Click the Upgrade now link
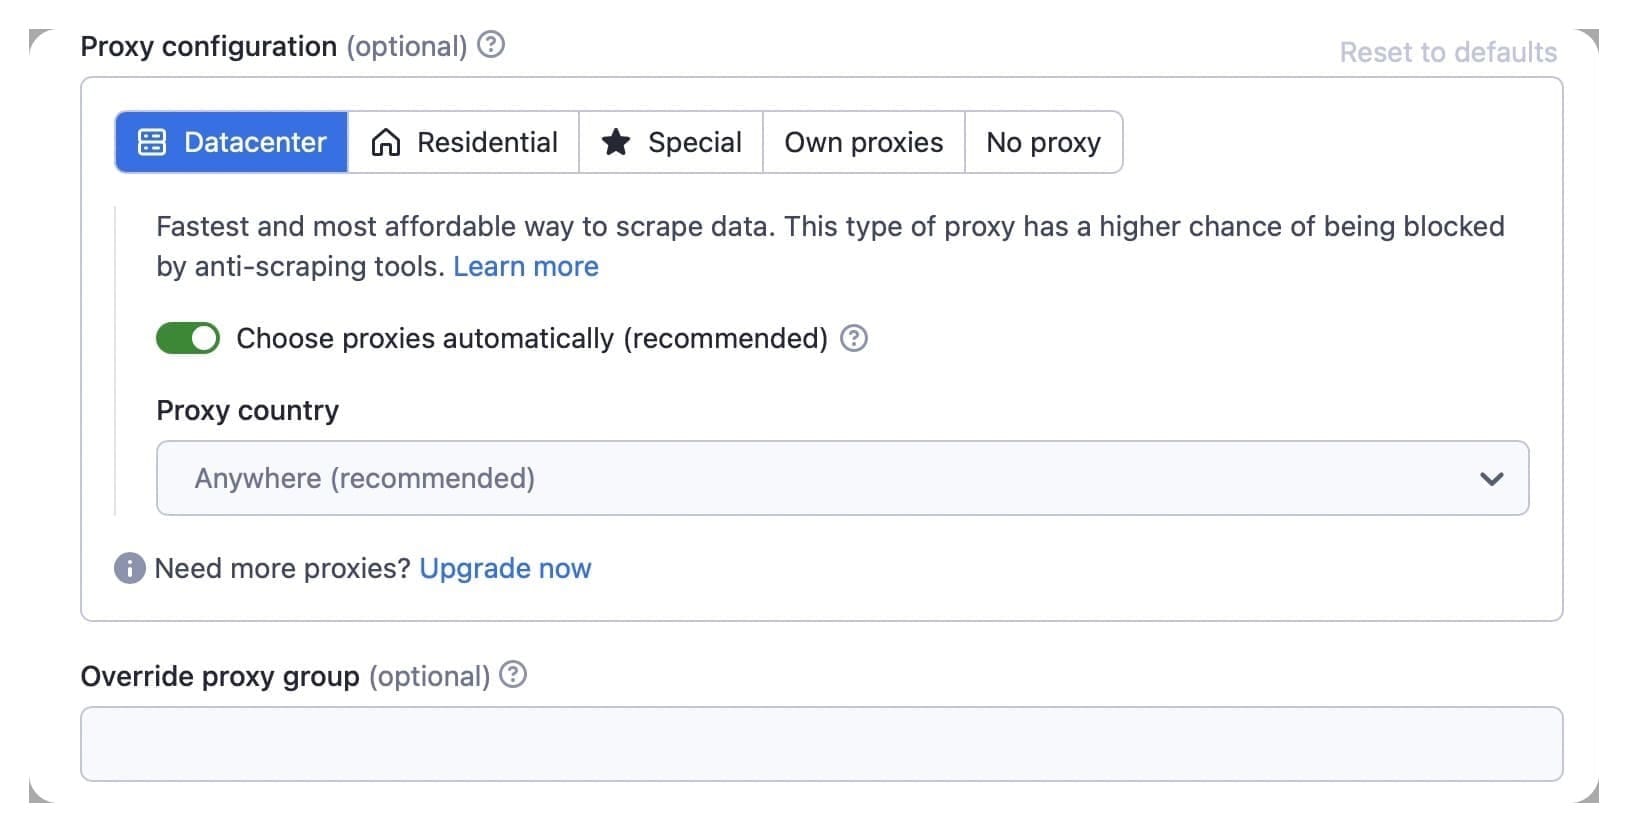 click(x=505, y=568)
